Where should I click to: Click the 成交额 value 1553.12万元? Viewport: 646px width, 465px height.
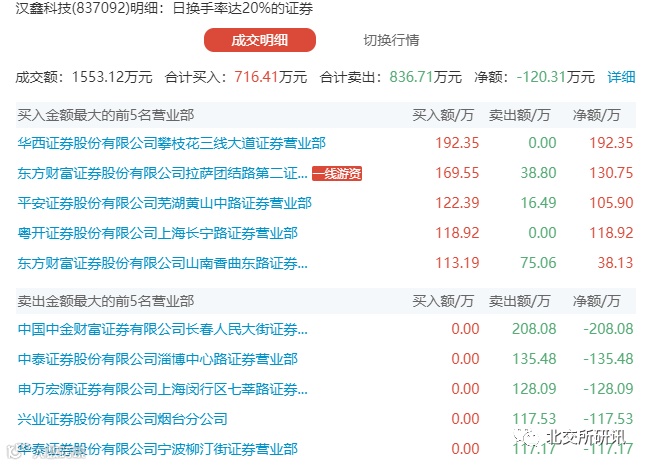coord(112,77)
